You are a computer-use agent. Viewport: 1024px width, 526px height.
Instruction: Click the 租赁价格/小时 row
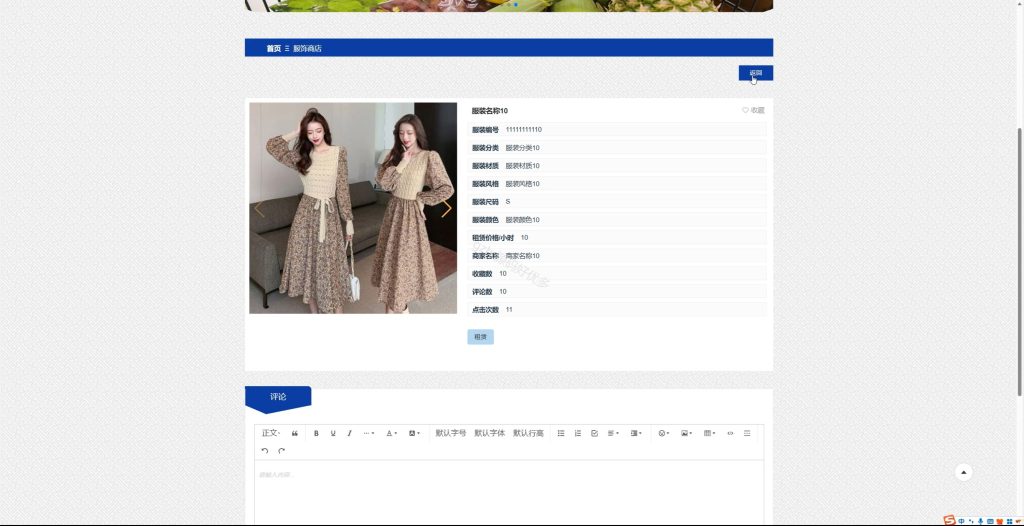(616, 238)
